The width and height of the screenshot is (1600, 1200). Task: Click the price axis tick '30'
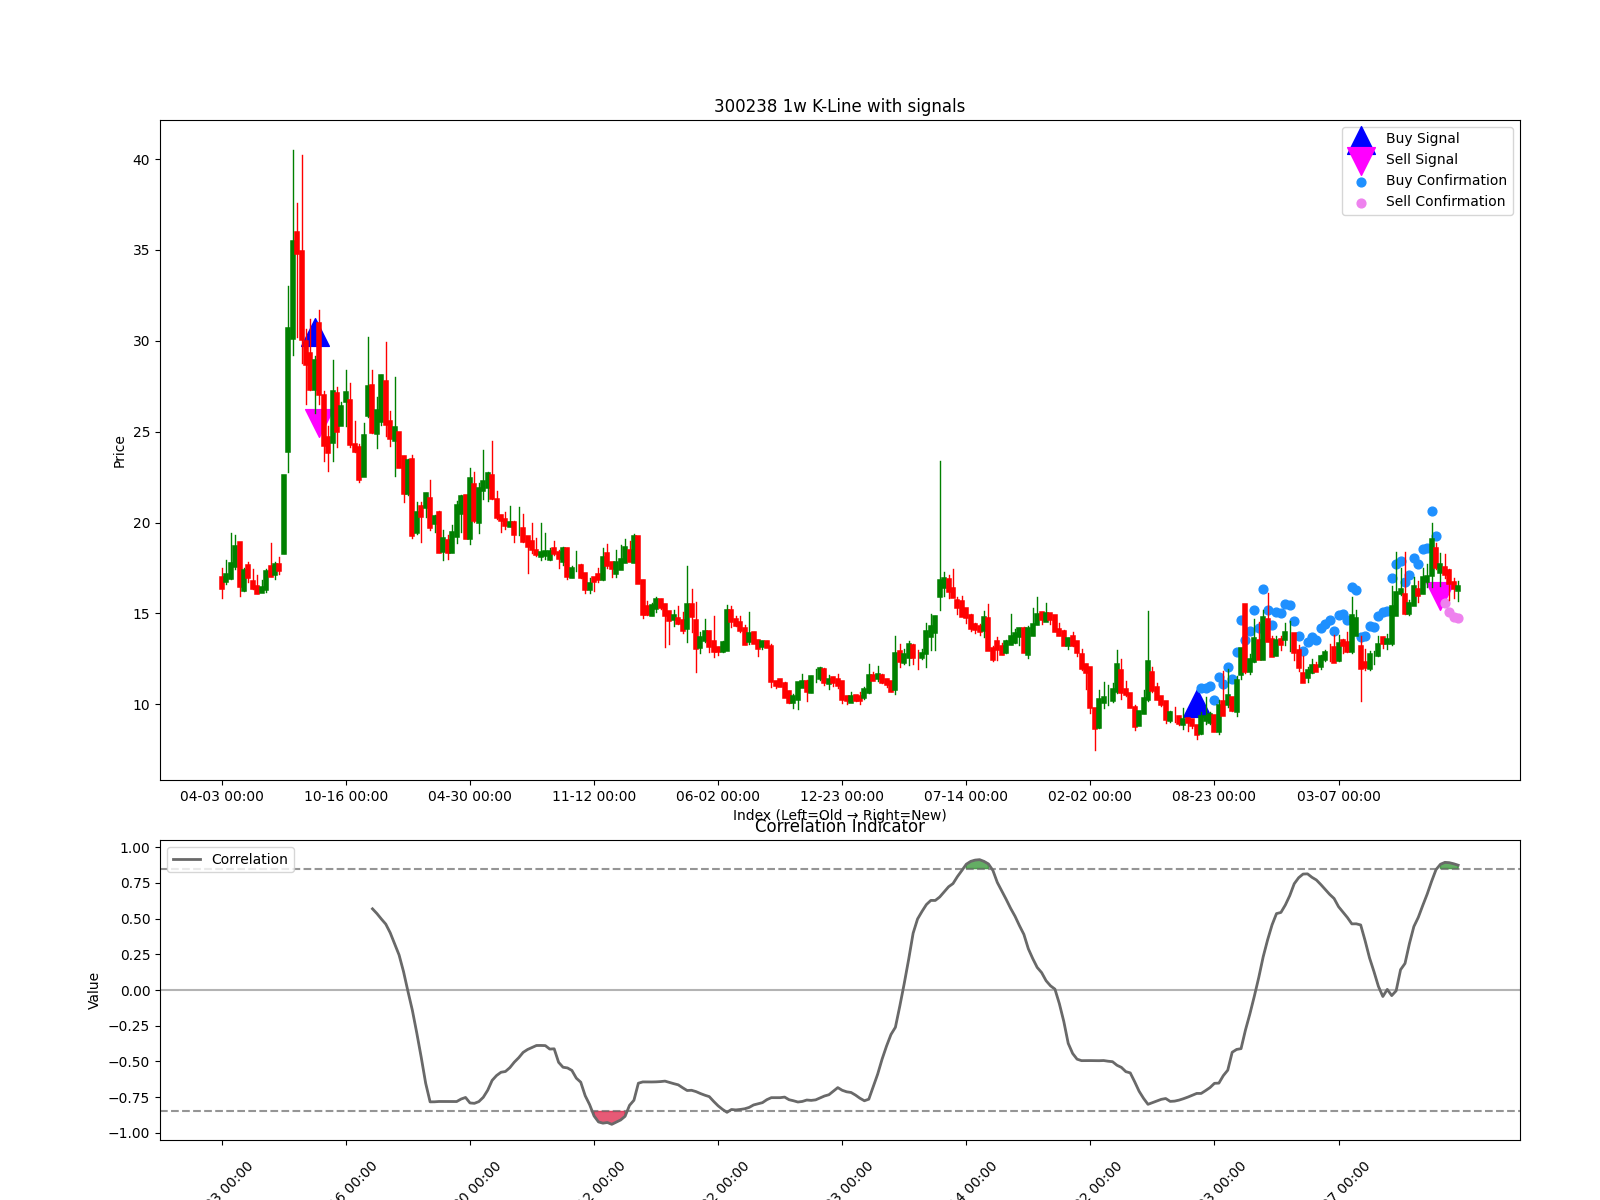[x=139, y=341]
